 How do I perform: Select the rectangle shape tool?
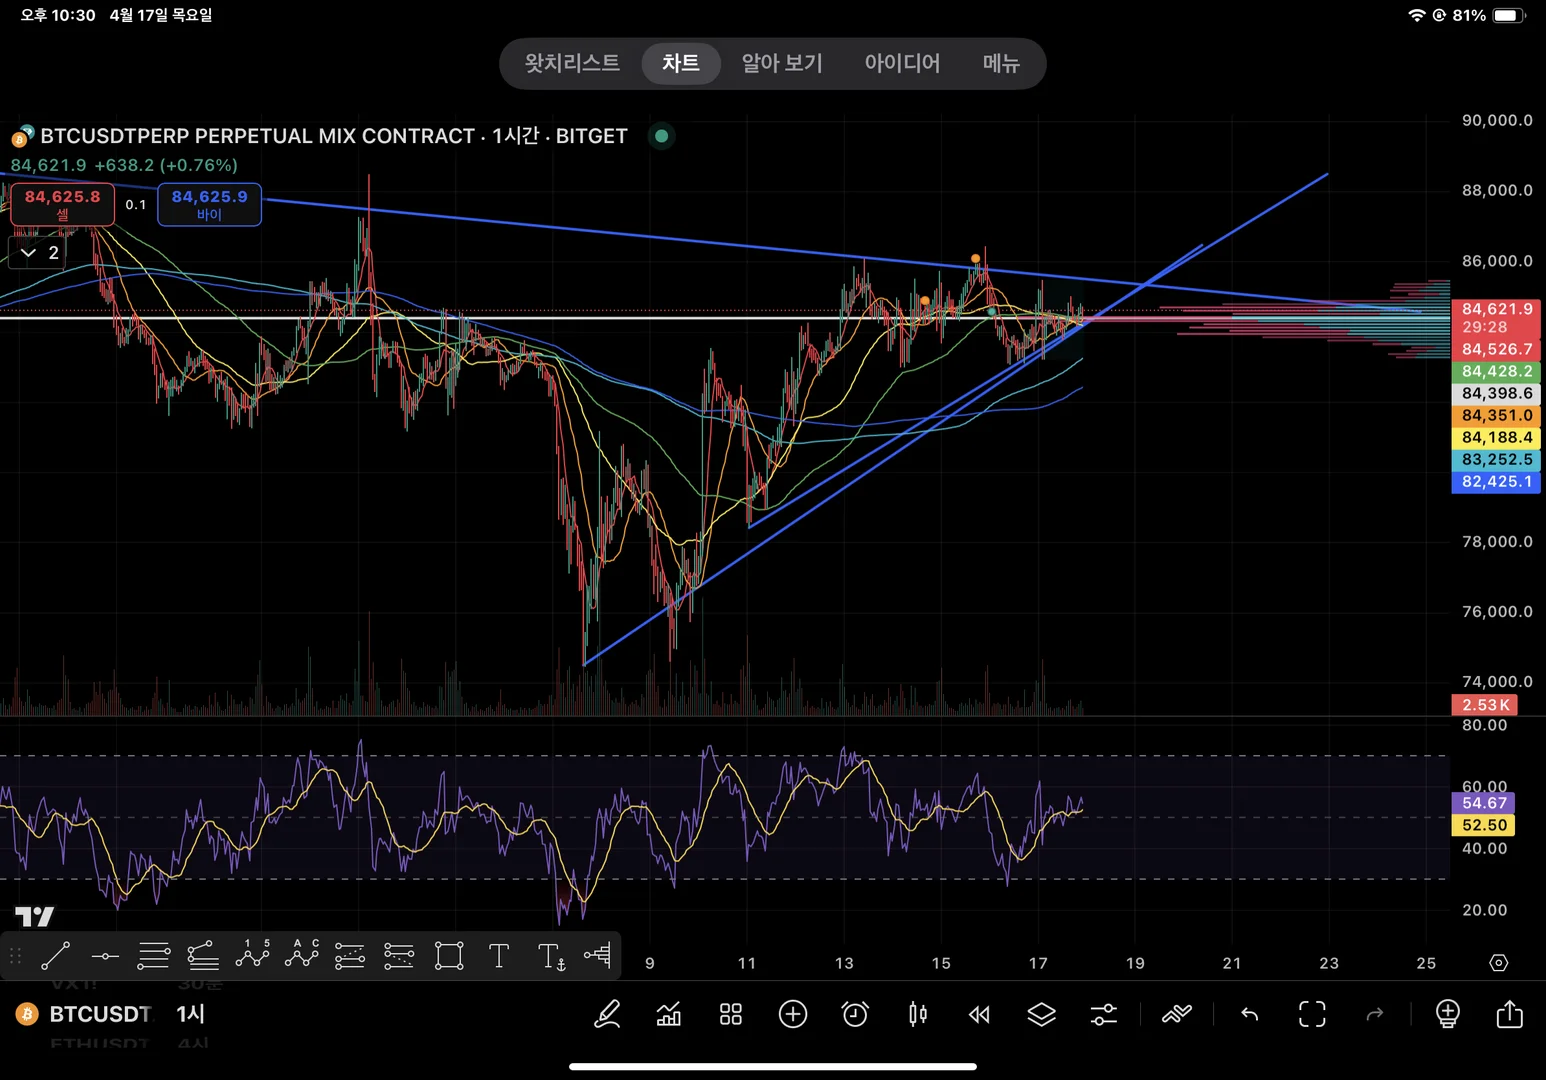(x=449, y=956)
